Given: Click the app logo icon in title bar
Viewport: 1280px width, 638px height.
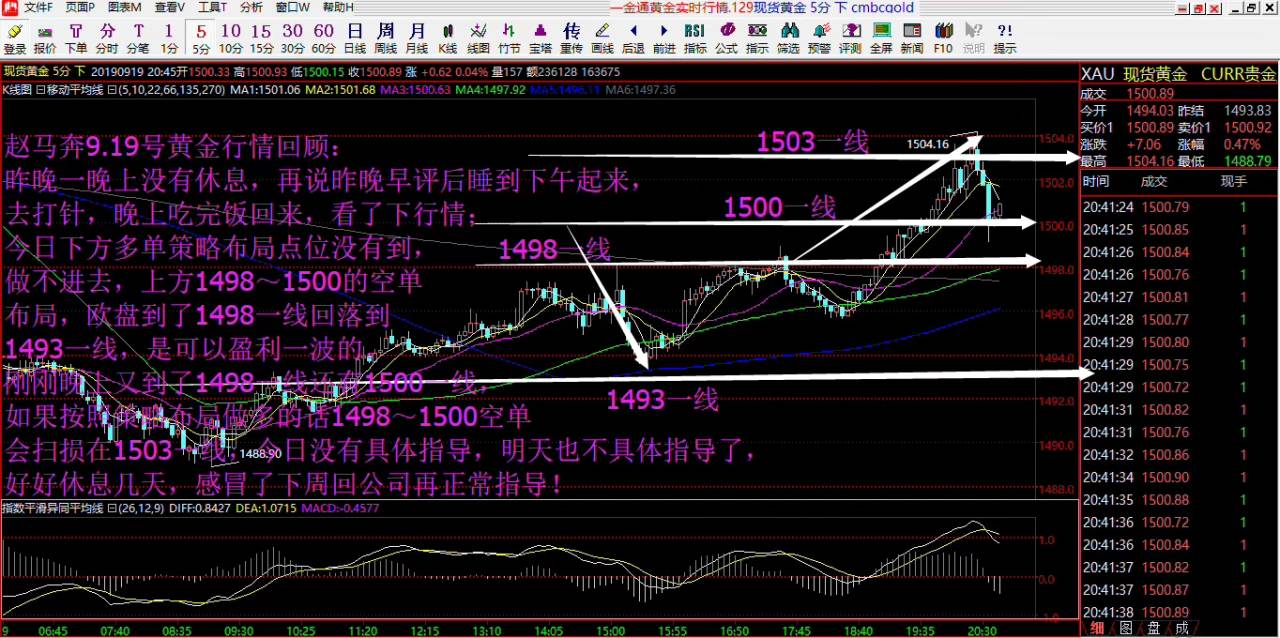Looking at the screenshot, I should tap(9, 7).
